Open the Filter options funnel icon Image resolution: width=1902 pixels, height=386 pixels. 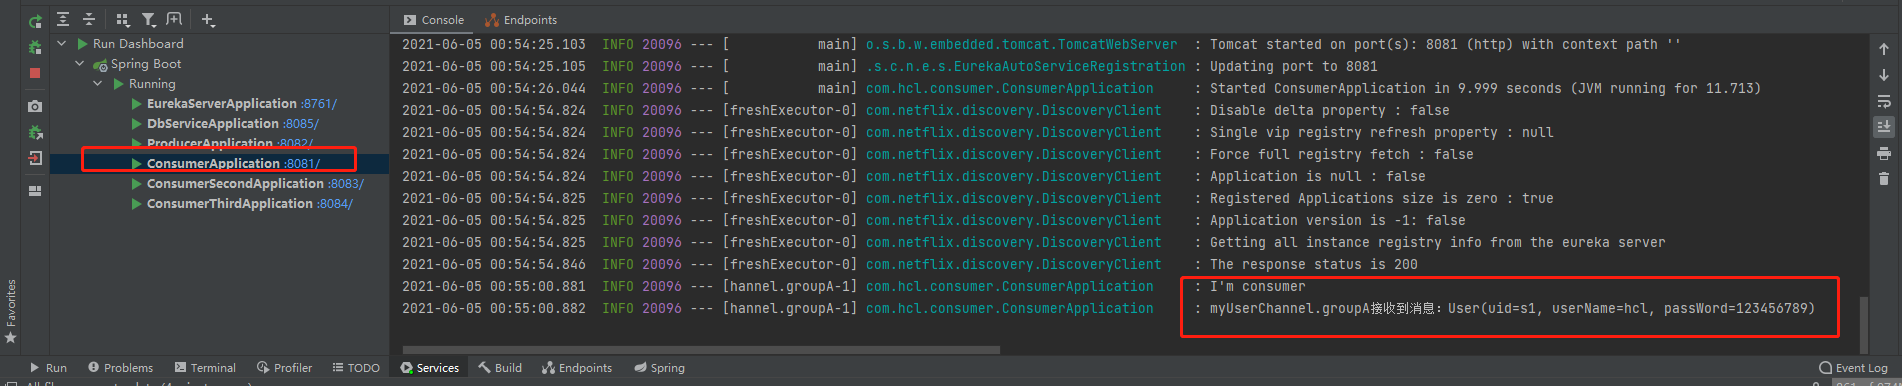[148, 19]
